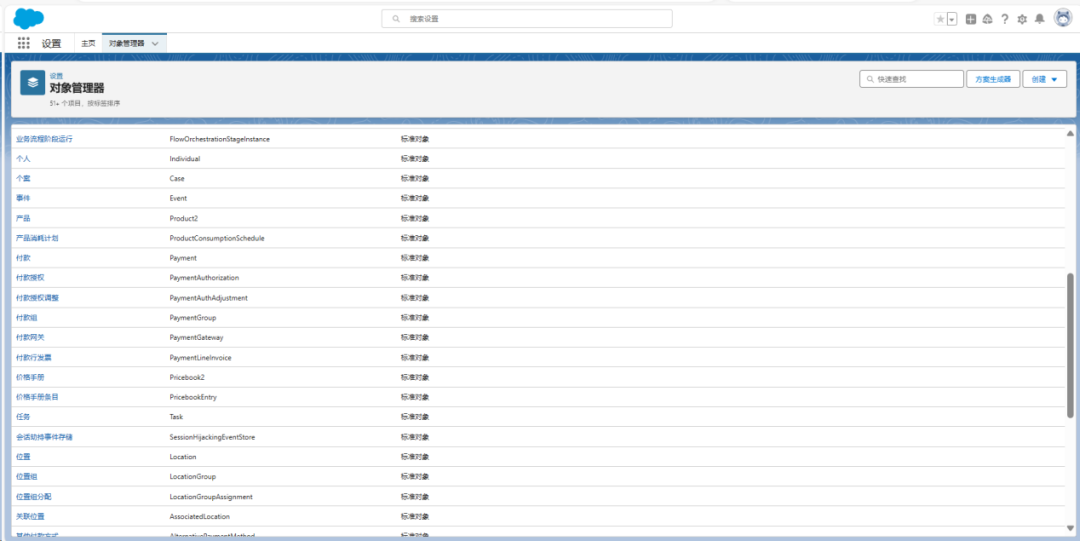Open the 个人 (Individual) object link
This screenshot has width=1080, height=541.
coord(23,159)
